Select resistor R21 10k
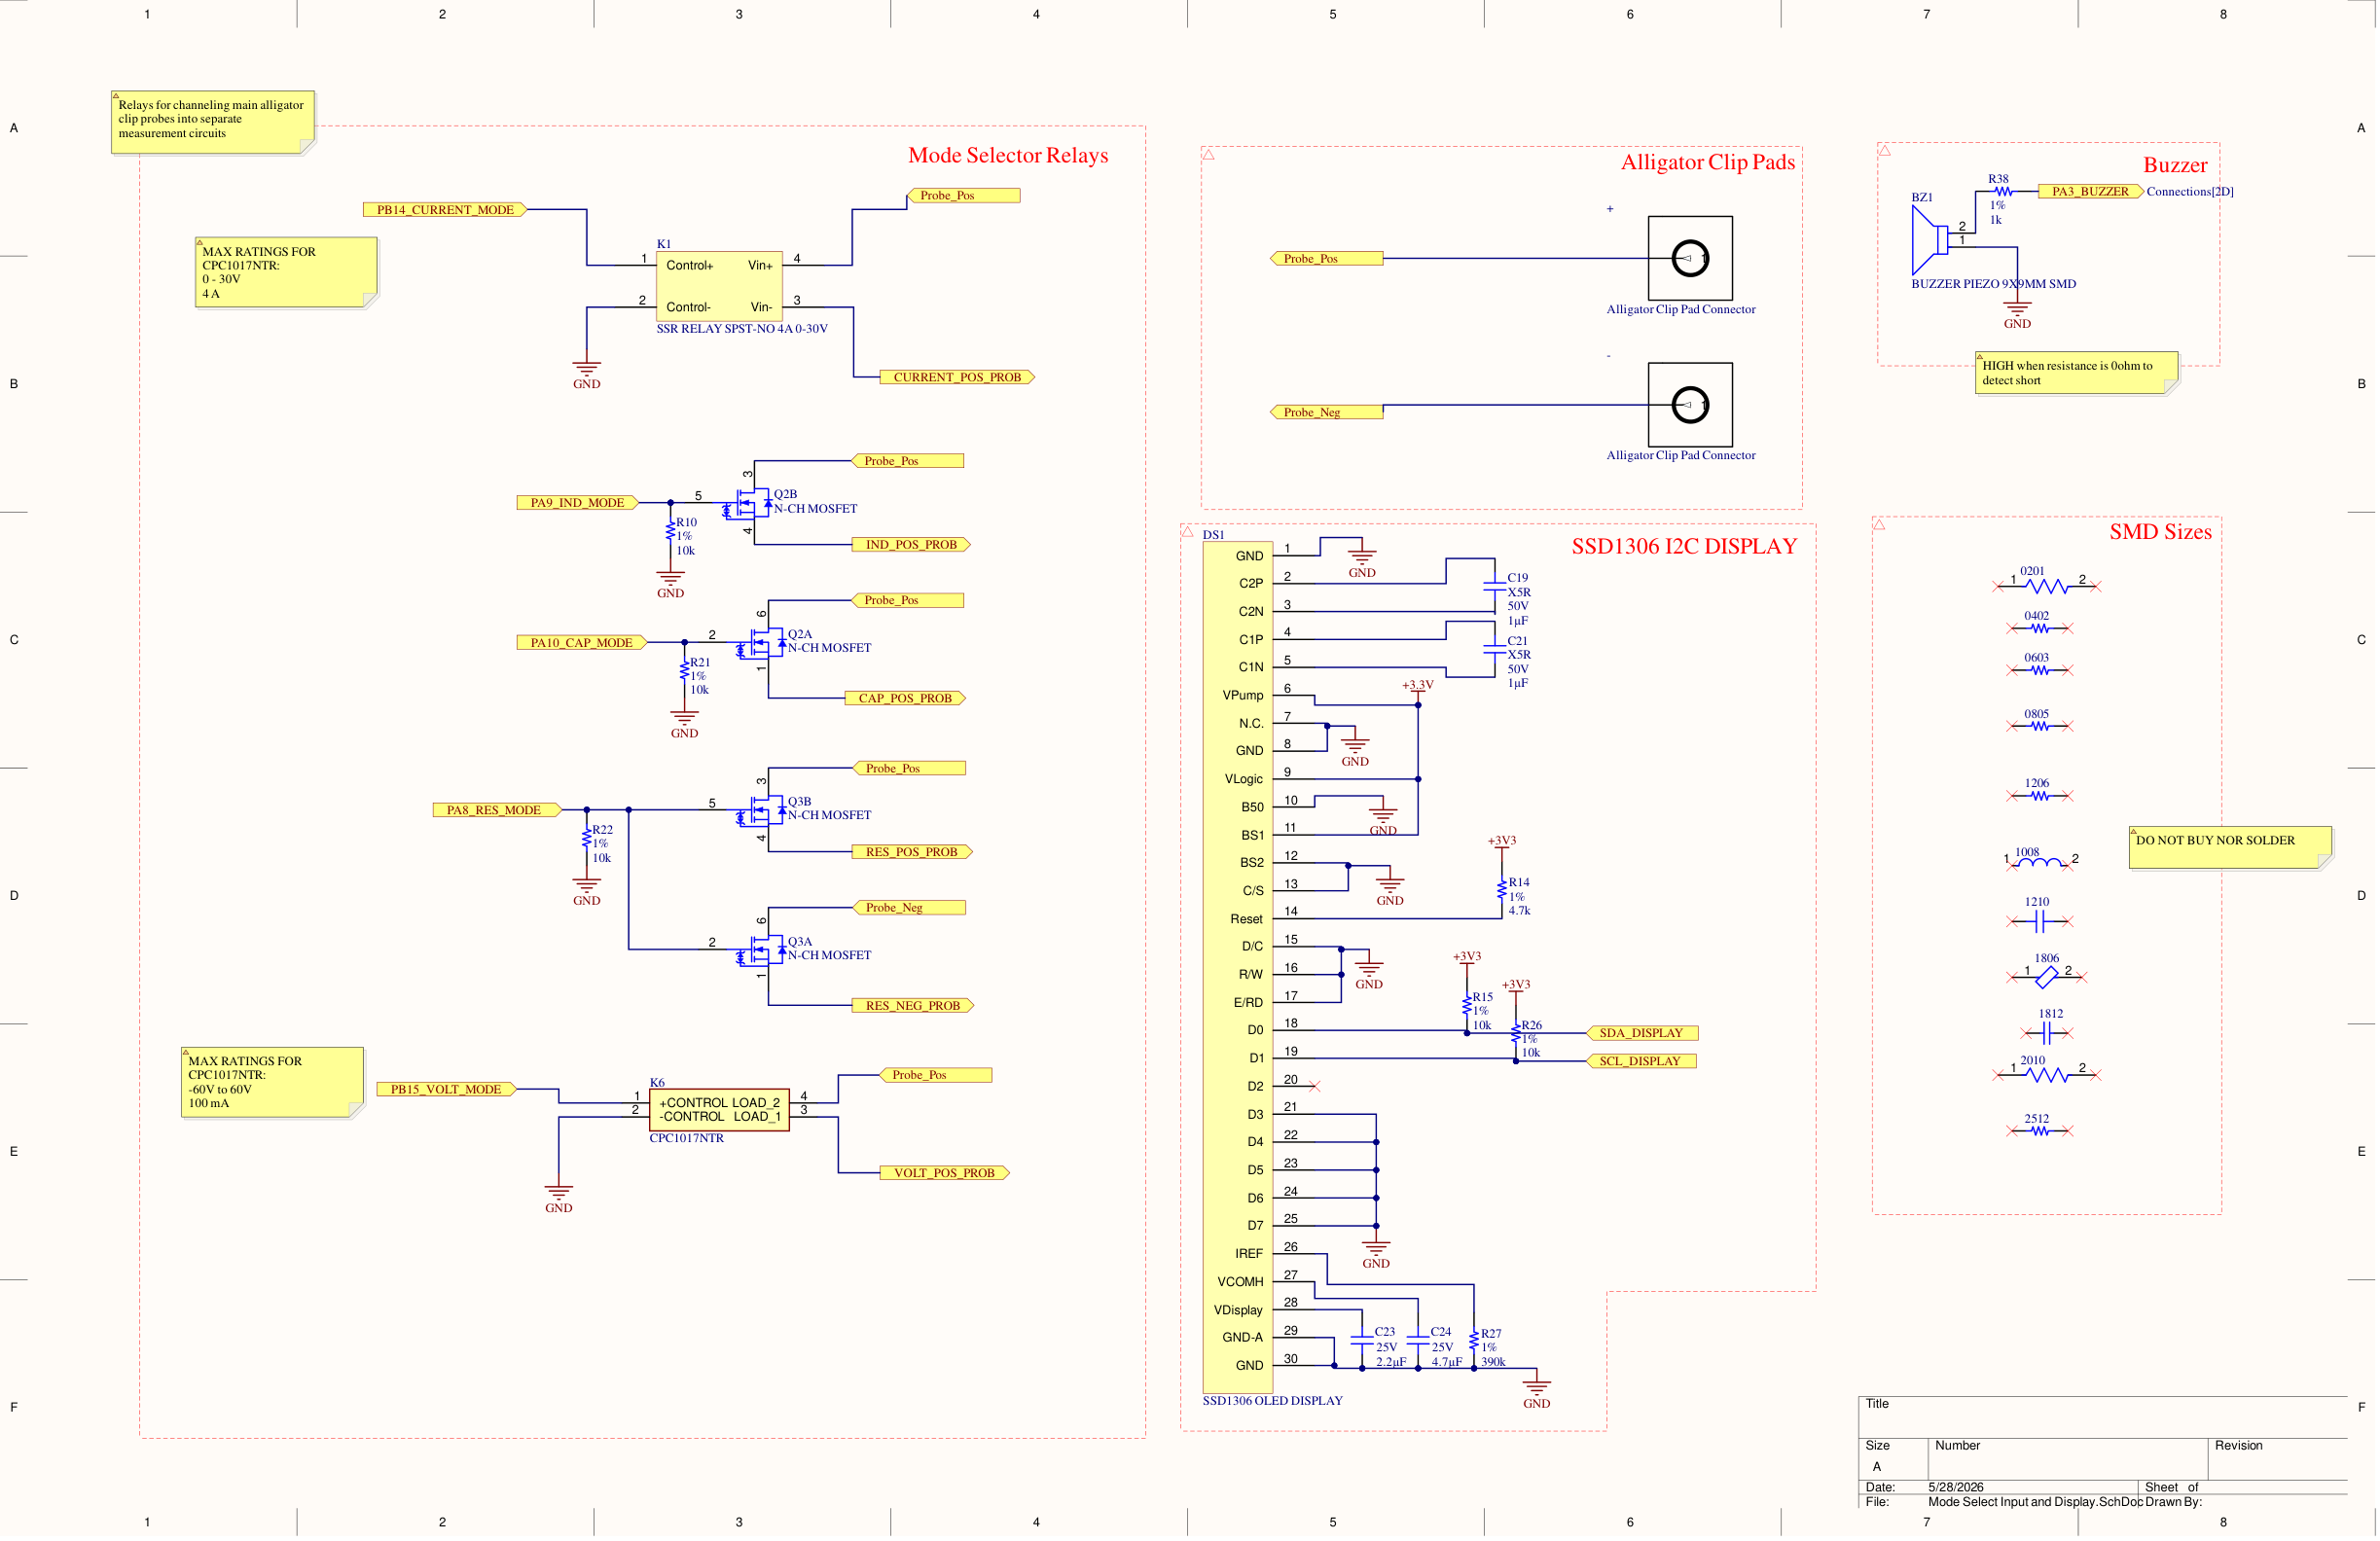 (x=684, y=670)
